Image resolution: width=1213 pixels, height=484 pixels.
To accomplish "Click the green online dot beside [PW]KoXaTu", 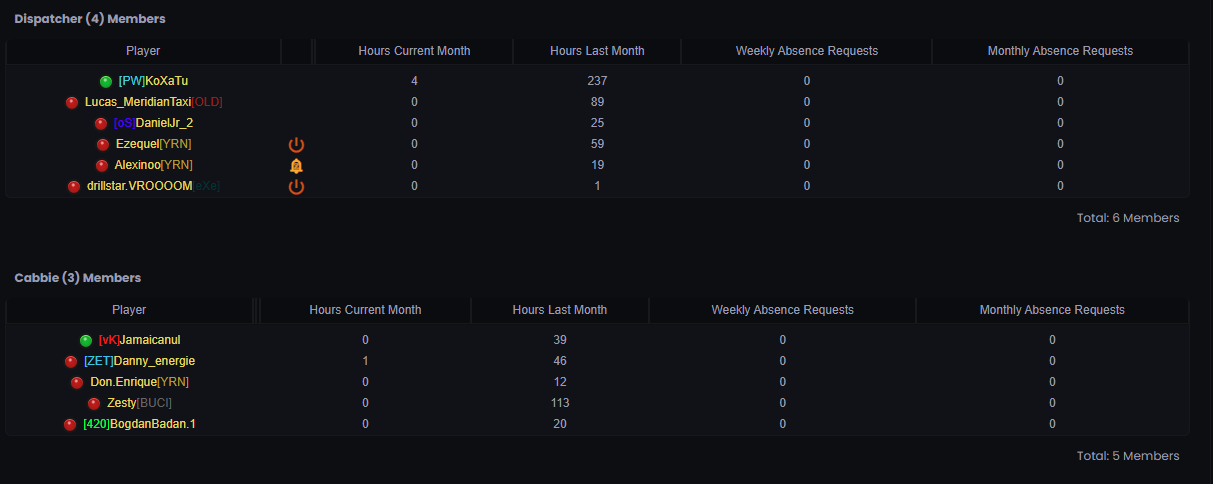I will click(105, 82).
